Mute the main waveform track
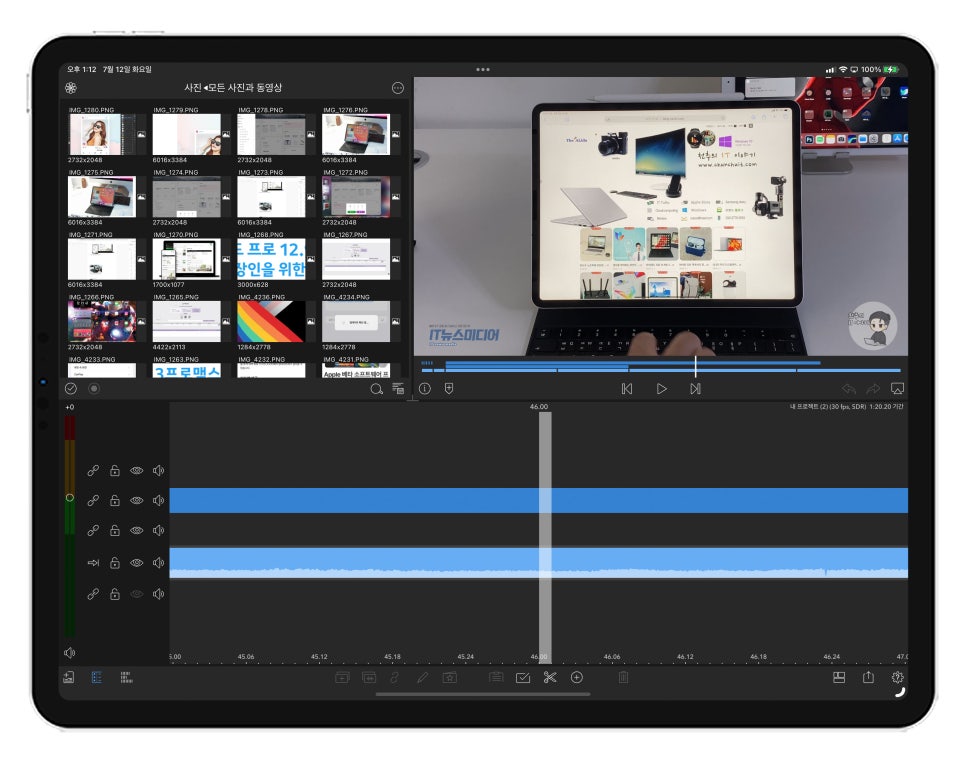 tap(158, 563)
